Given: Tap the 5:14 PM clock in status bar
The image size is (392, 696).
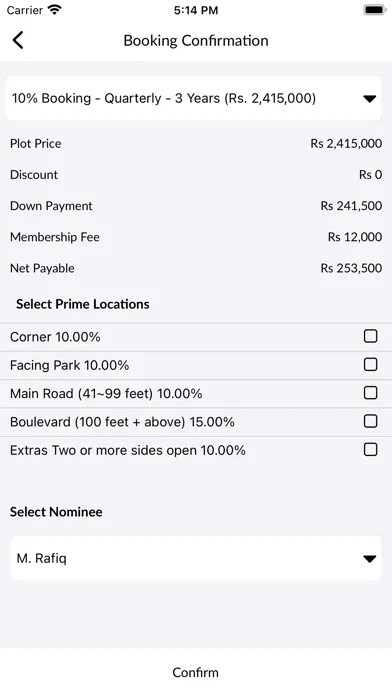Looking at the screenshot, I should point(196,10).
